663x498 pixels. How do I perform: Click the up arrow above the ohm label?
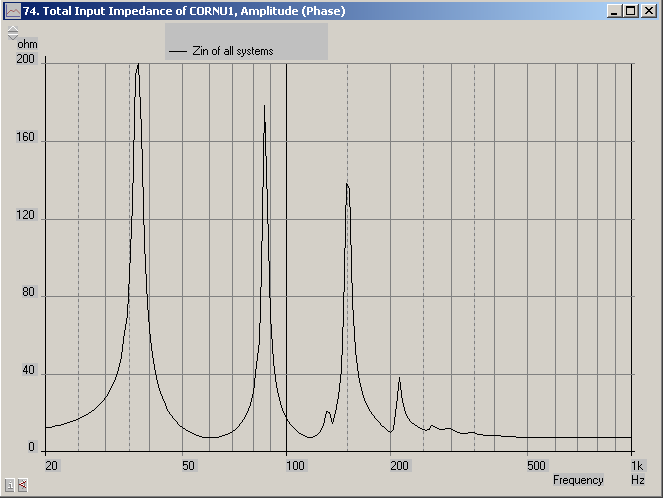click(13, 29)
